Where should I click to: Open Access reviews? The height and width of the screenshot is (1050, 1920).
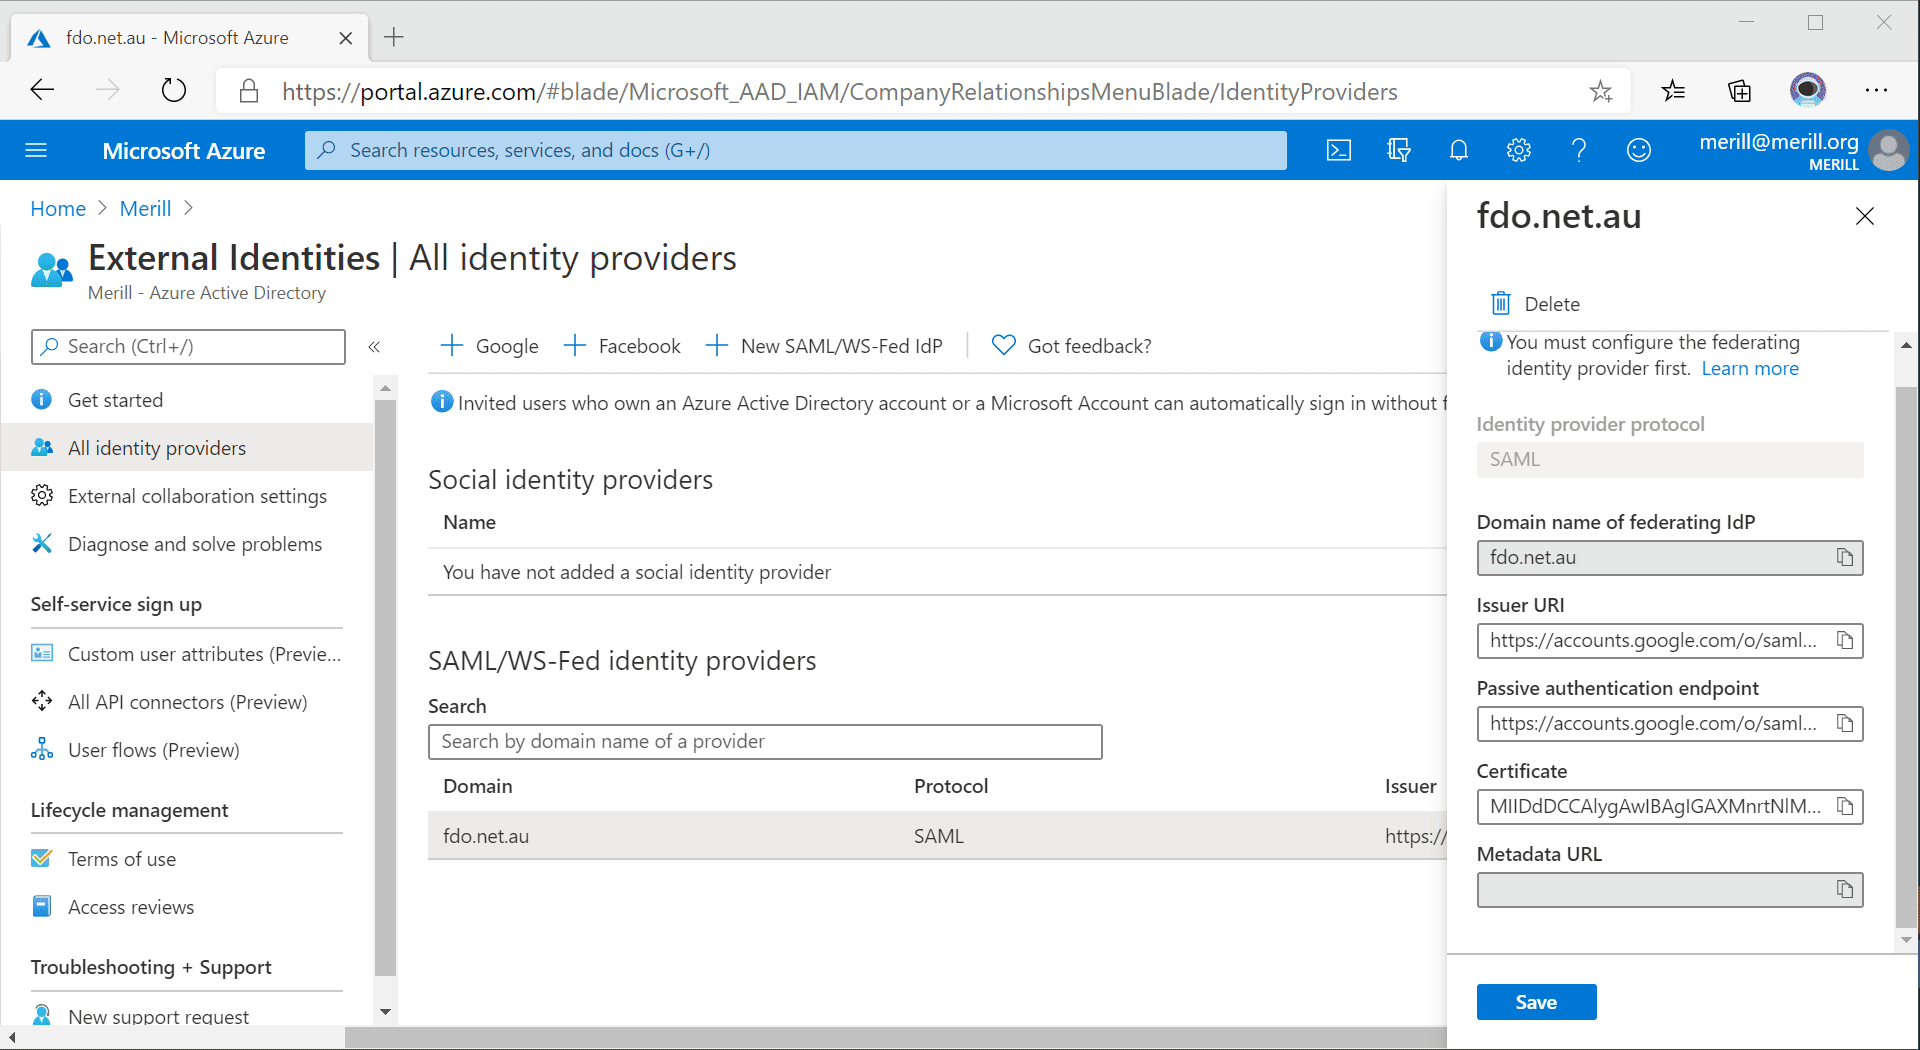click(x=187, y=907)
